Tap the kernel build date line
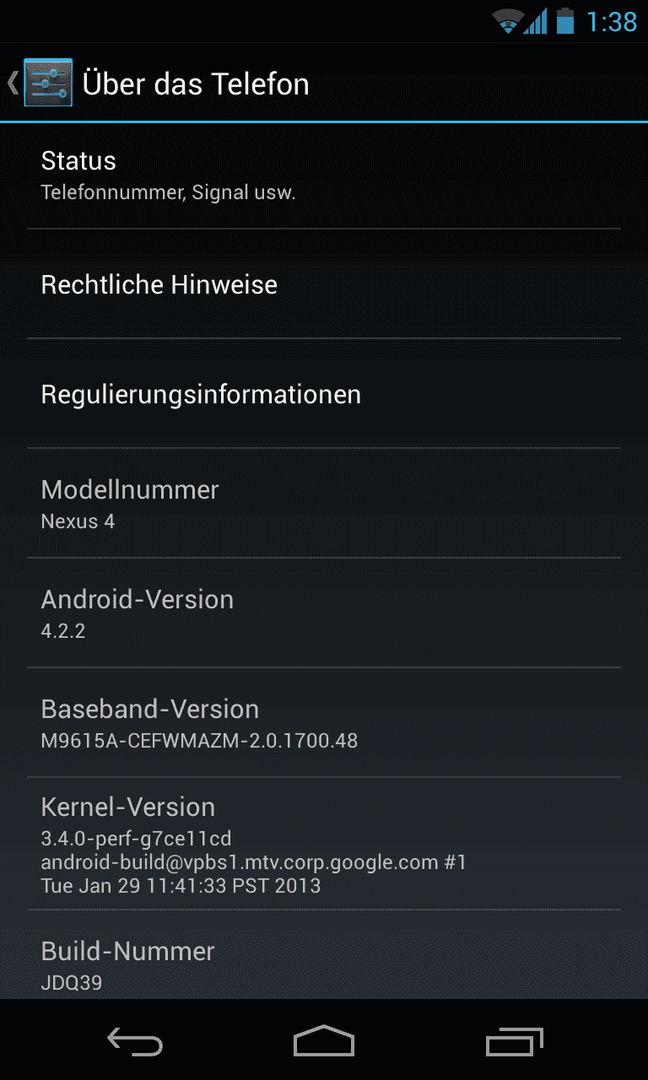The height and width of the screenshot is (1080, 648). point(181,885)
